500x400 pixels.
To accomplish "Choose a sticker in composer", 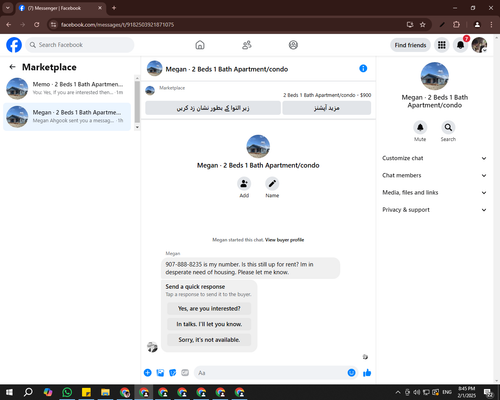I will pyautogui.click(x=173, y=373).
